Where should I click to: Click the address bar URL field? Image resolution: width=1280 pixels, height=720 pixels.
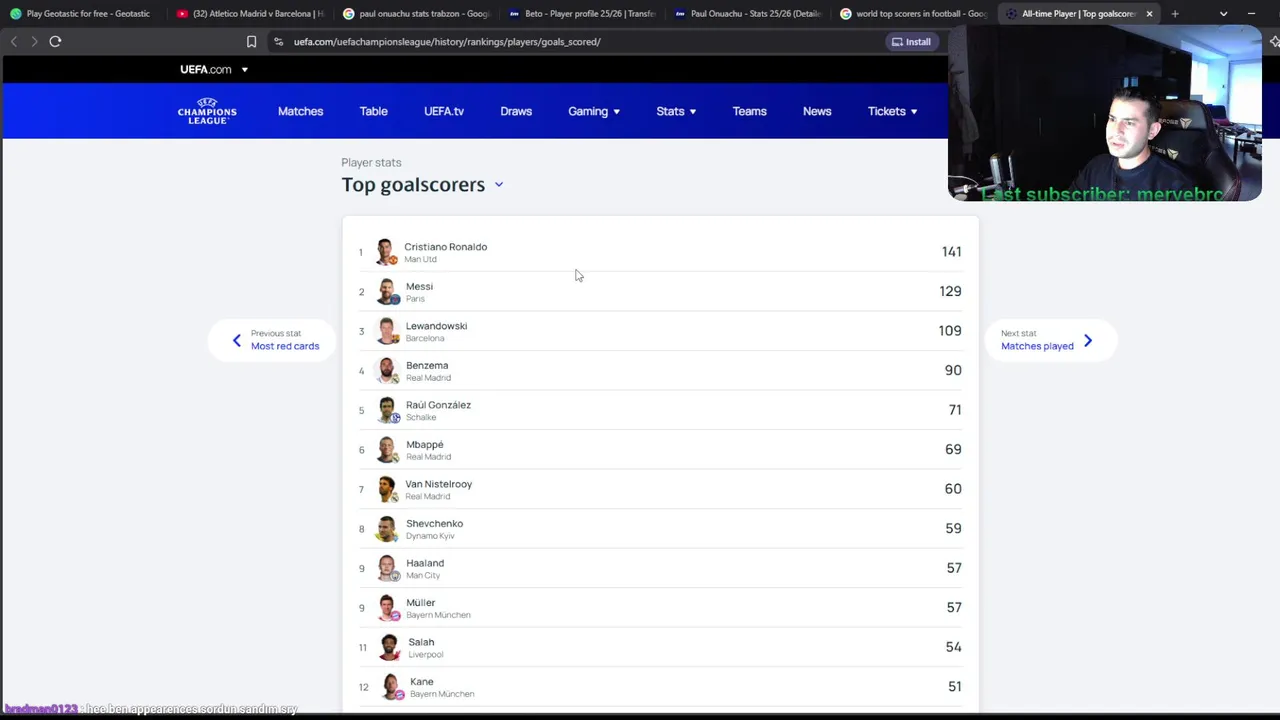click(x=580, y=41)
